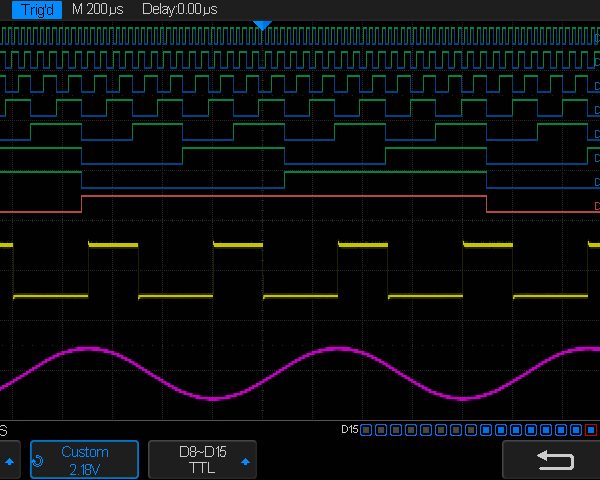Click the red digital waveform trace
The height and width of the screenshot is (480, 600).
tap(280, 197)
